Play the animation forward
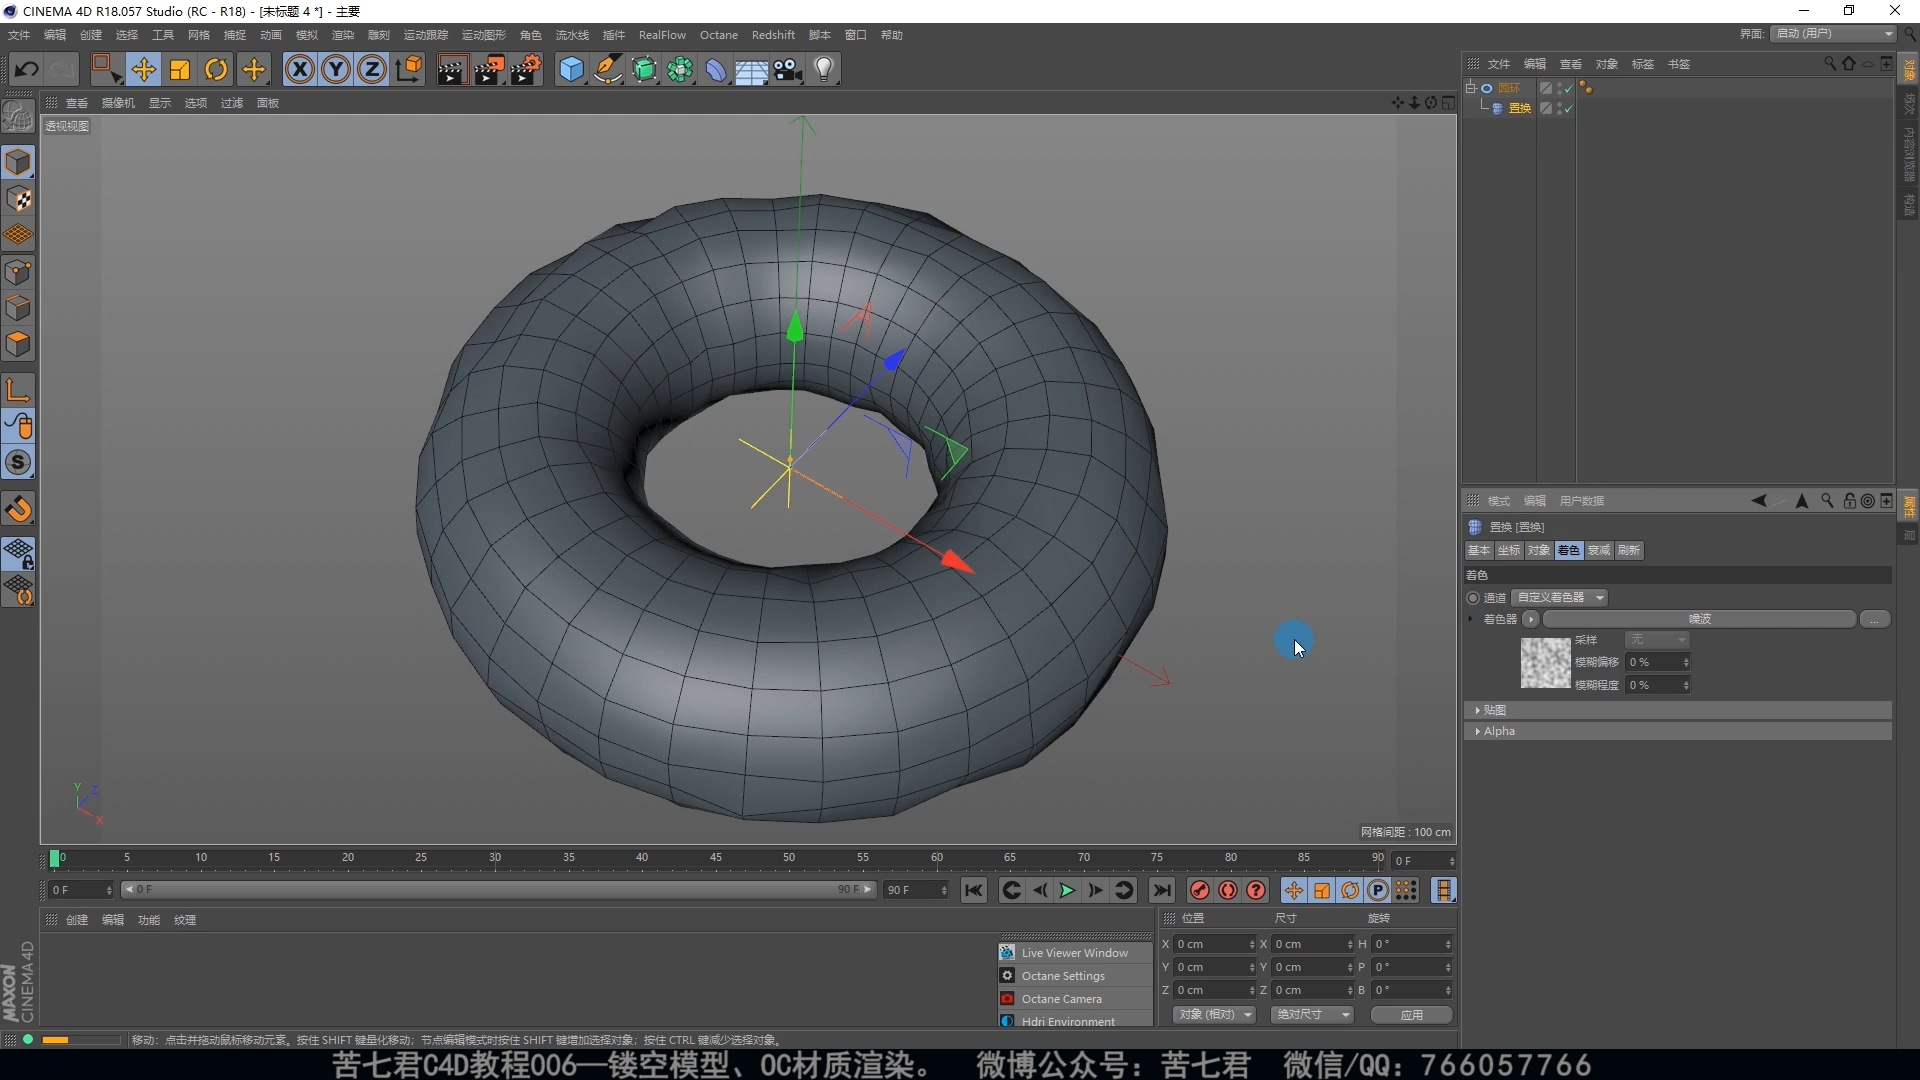The height and width of the screenshot is (1080, 1920). point(1067,890)
